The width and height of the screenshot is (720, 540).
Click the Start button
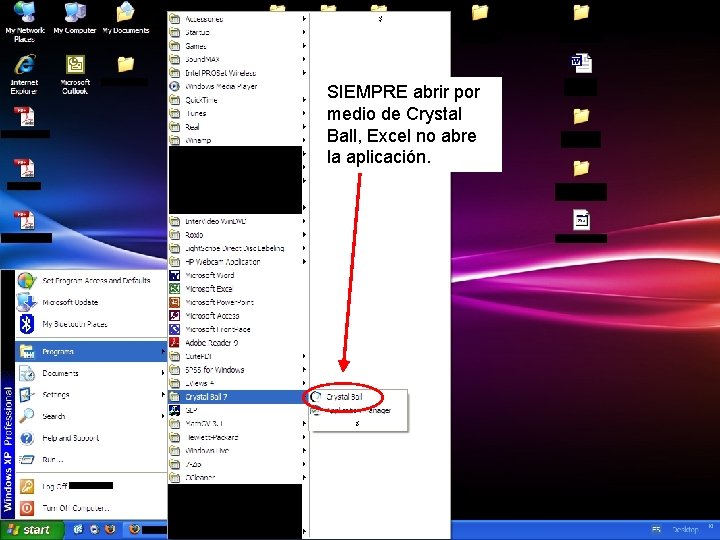click(x=31, y=530)
